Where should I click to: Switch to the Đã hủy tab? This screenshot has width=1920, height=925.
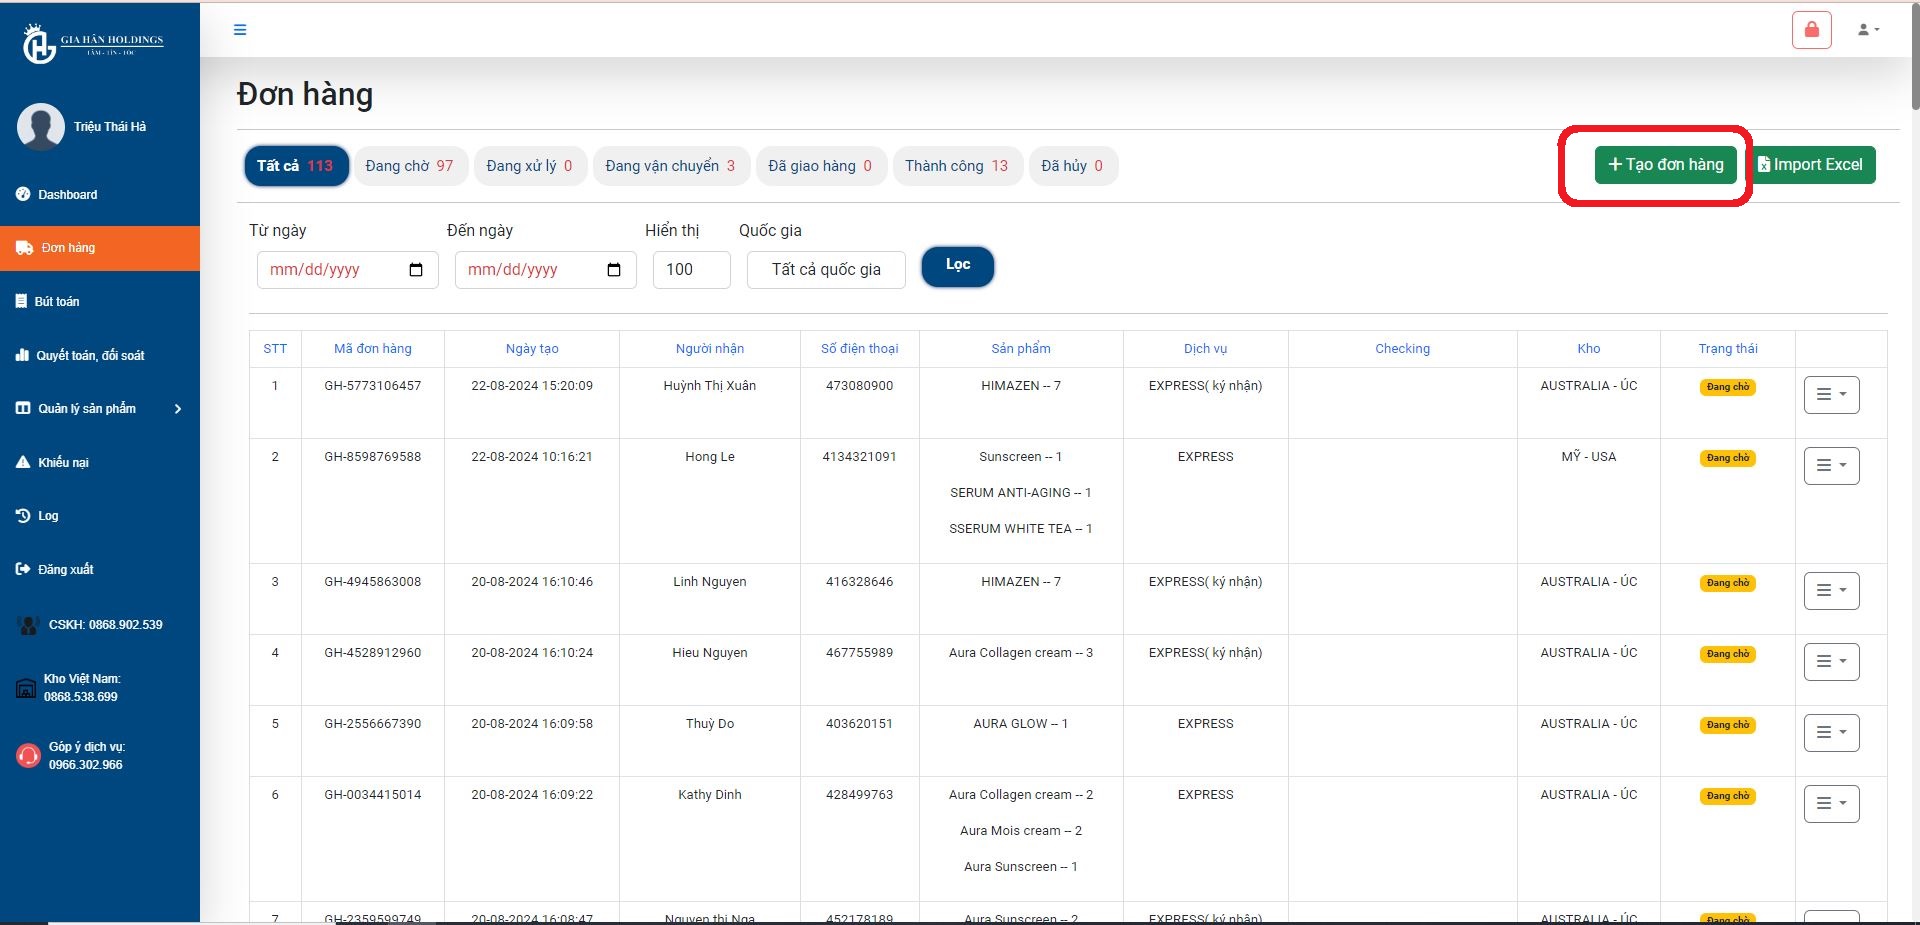pos(1072,166)
